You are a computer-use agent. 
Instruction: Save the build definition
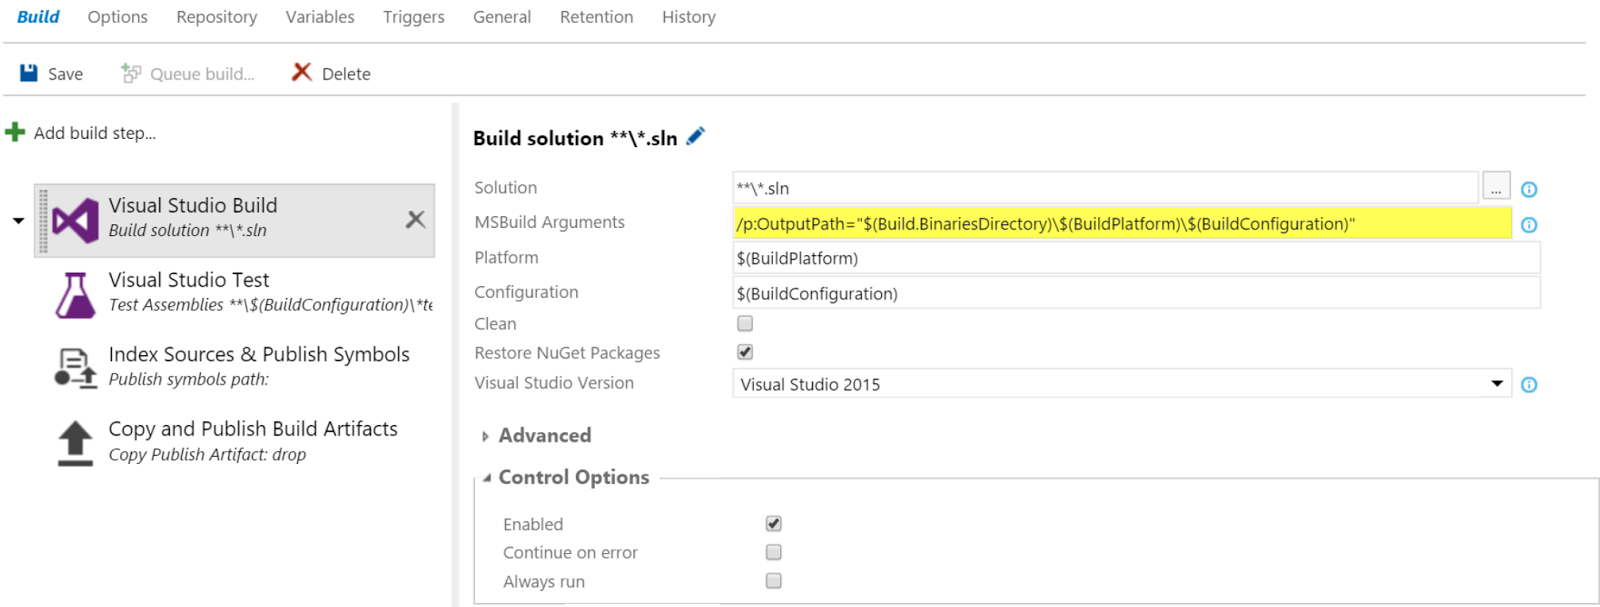click(51, 73)
